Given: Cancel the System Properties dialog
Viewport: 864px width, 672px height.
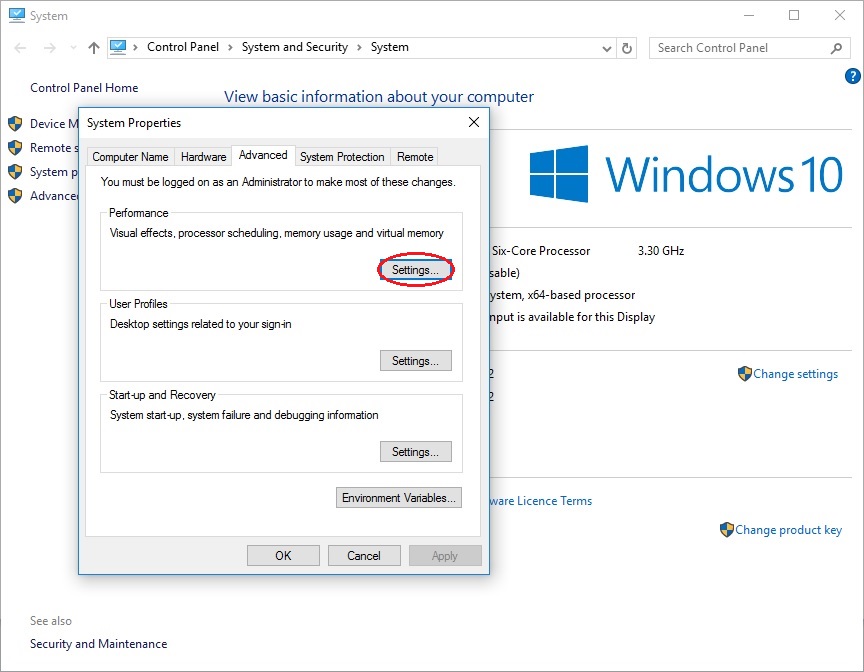Looking at the screenshot, I should pos(364,556).
